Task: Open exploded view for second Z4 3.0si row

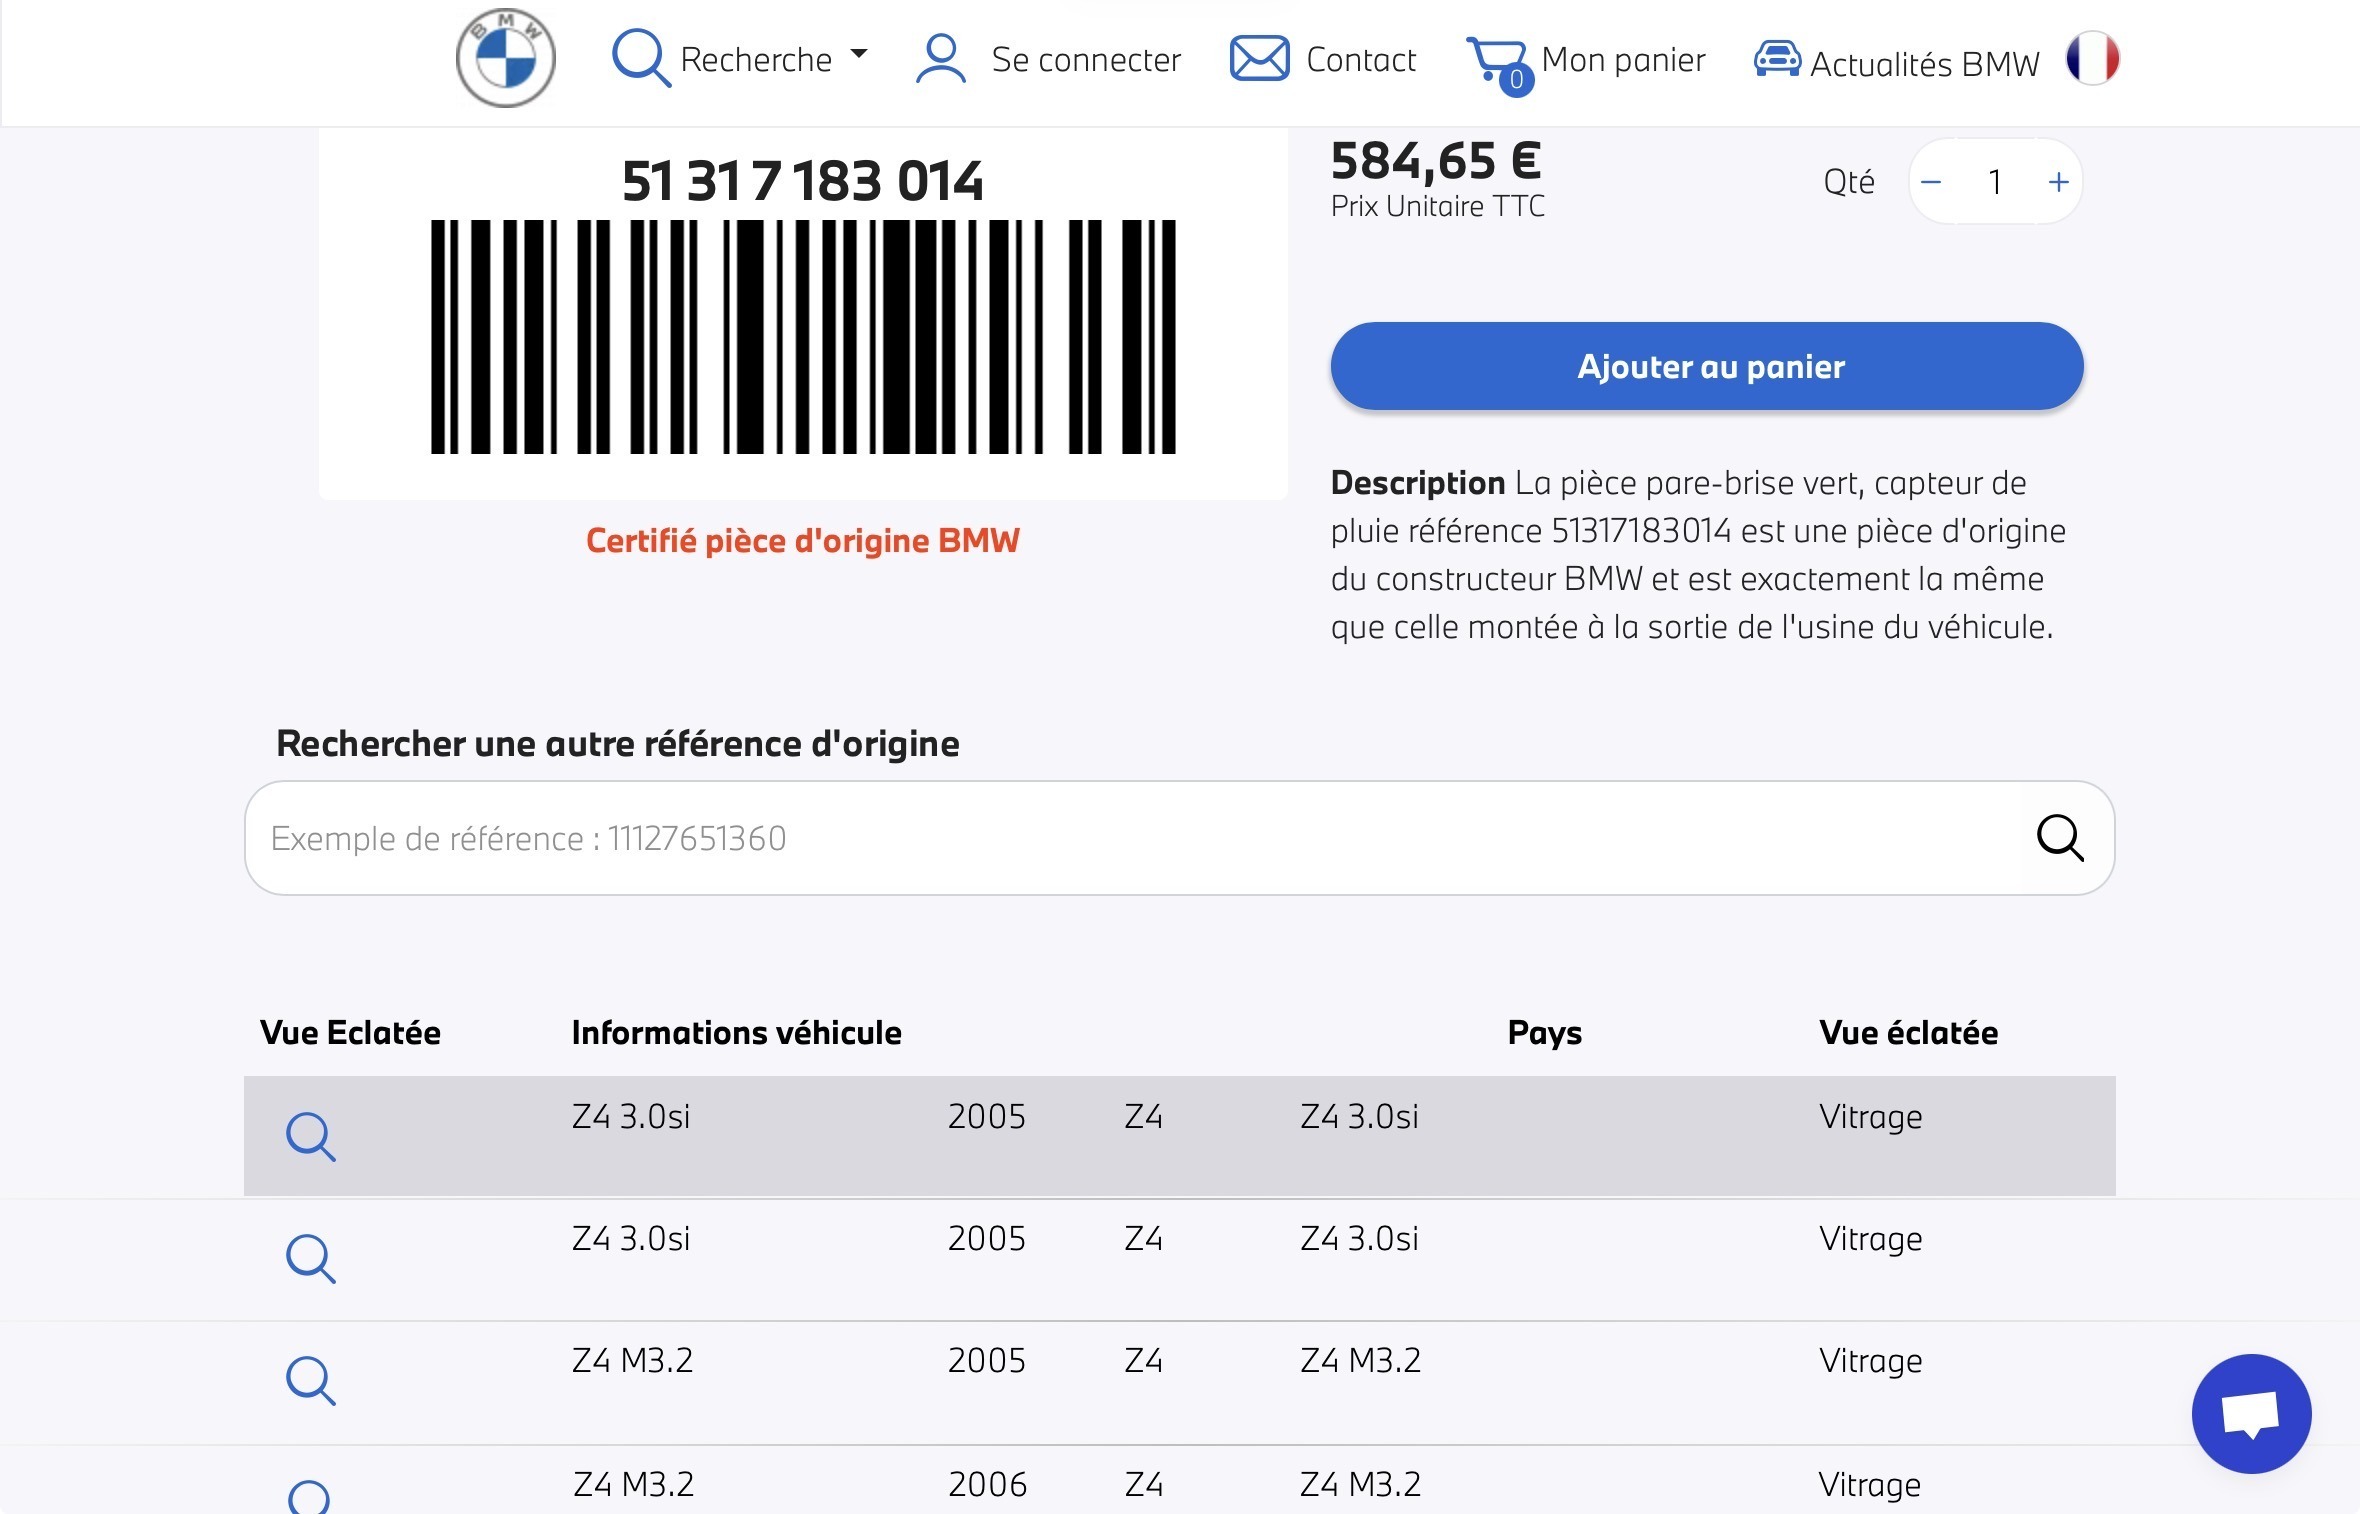Action: 311,1259
